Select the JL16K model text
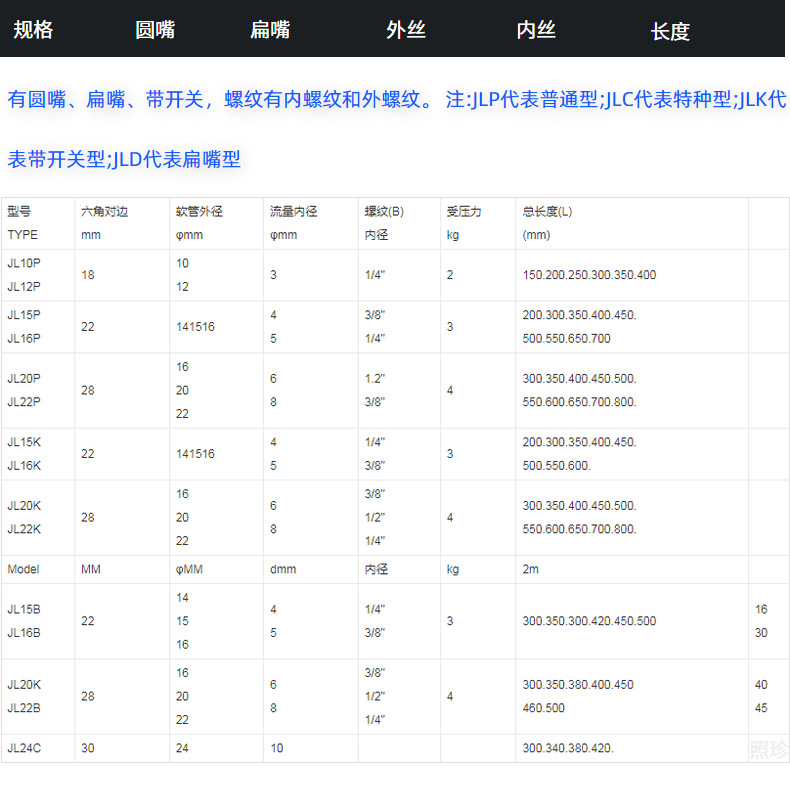 pyautogui.click(x=24, y=466)
